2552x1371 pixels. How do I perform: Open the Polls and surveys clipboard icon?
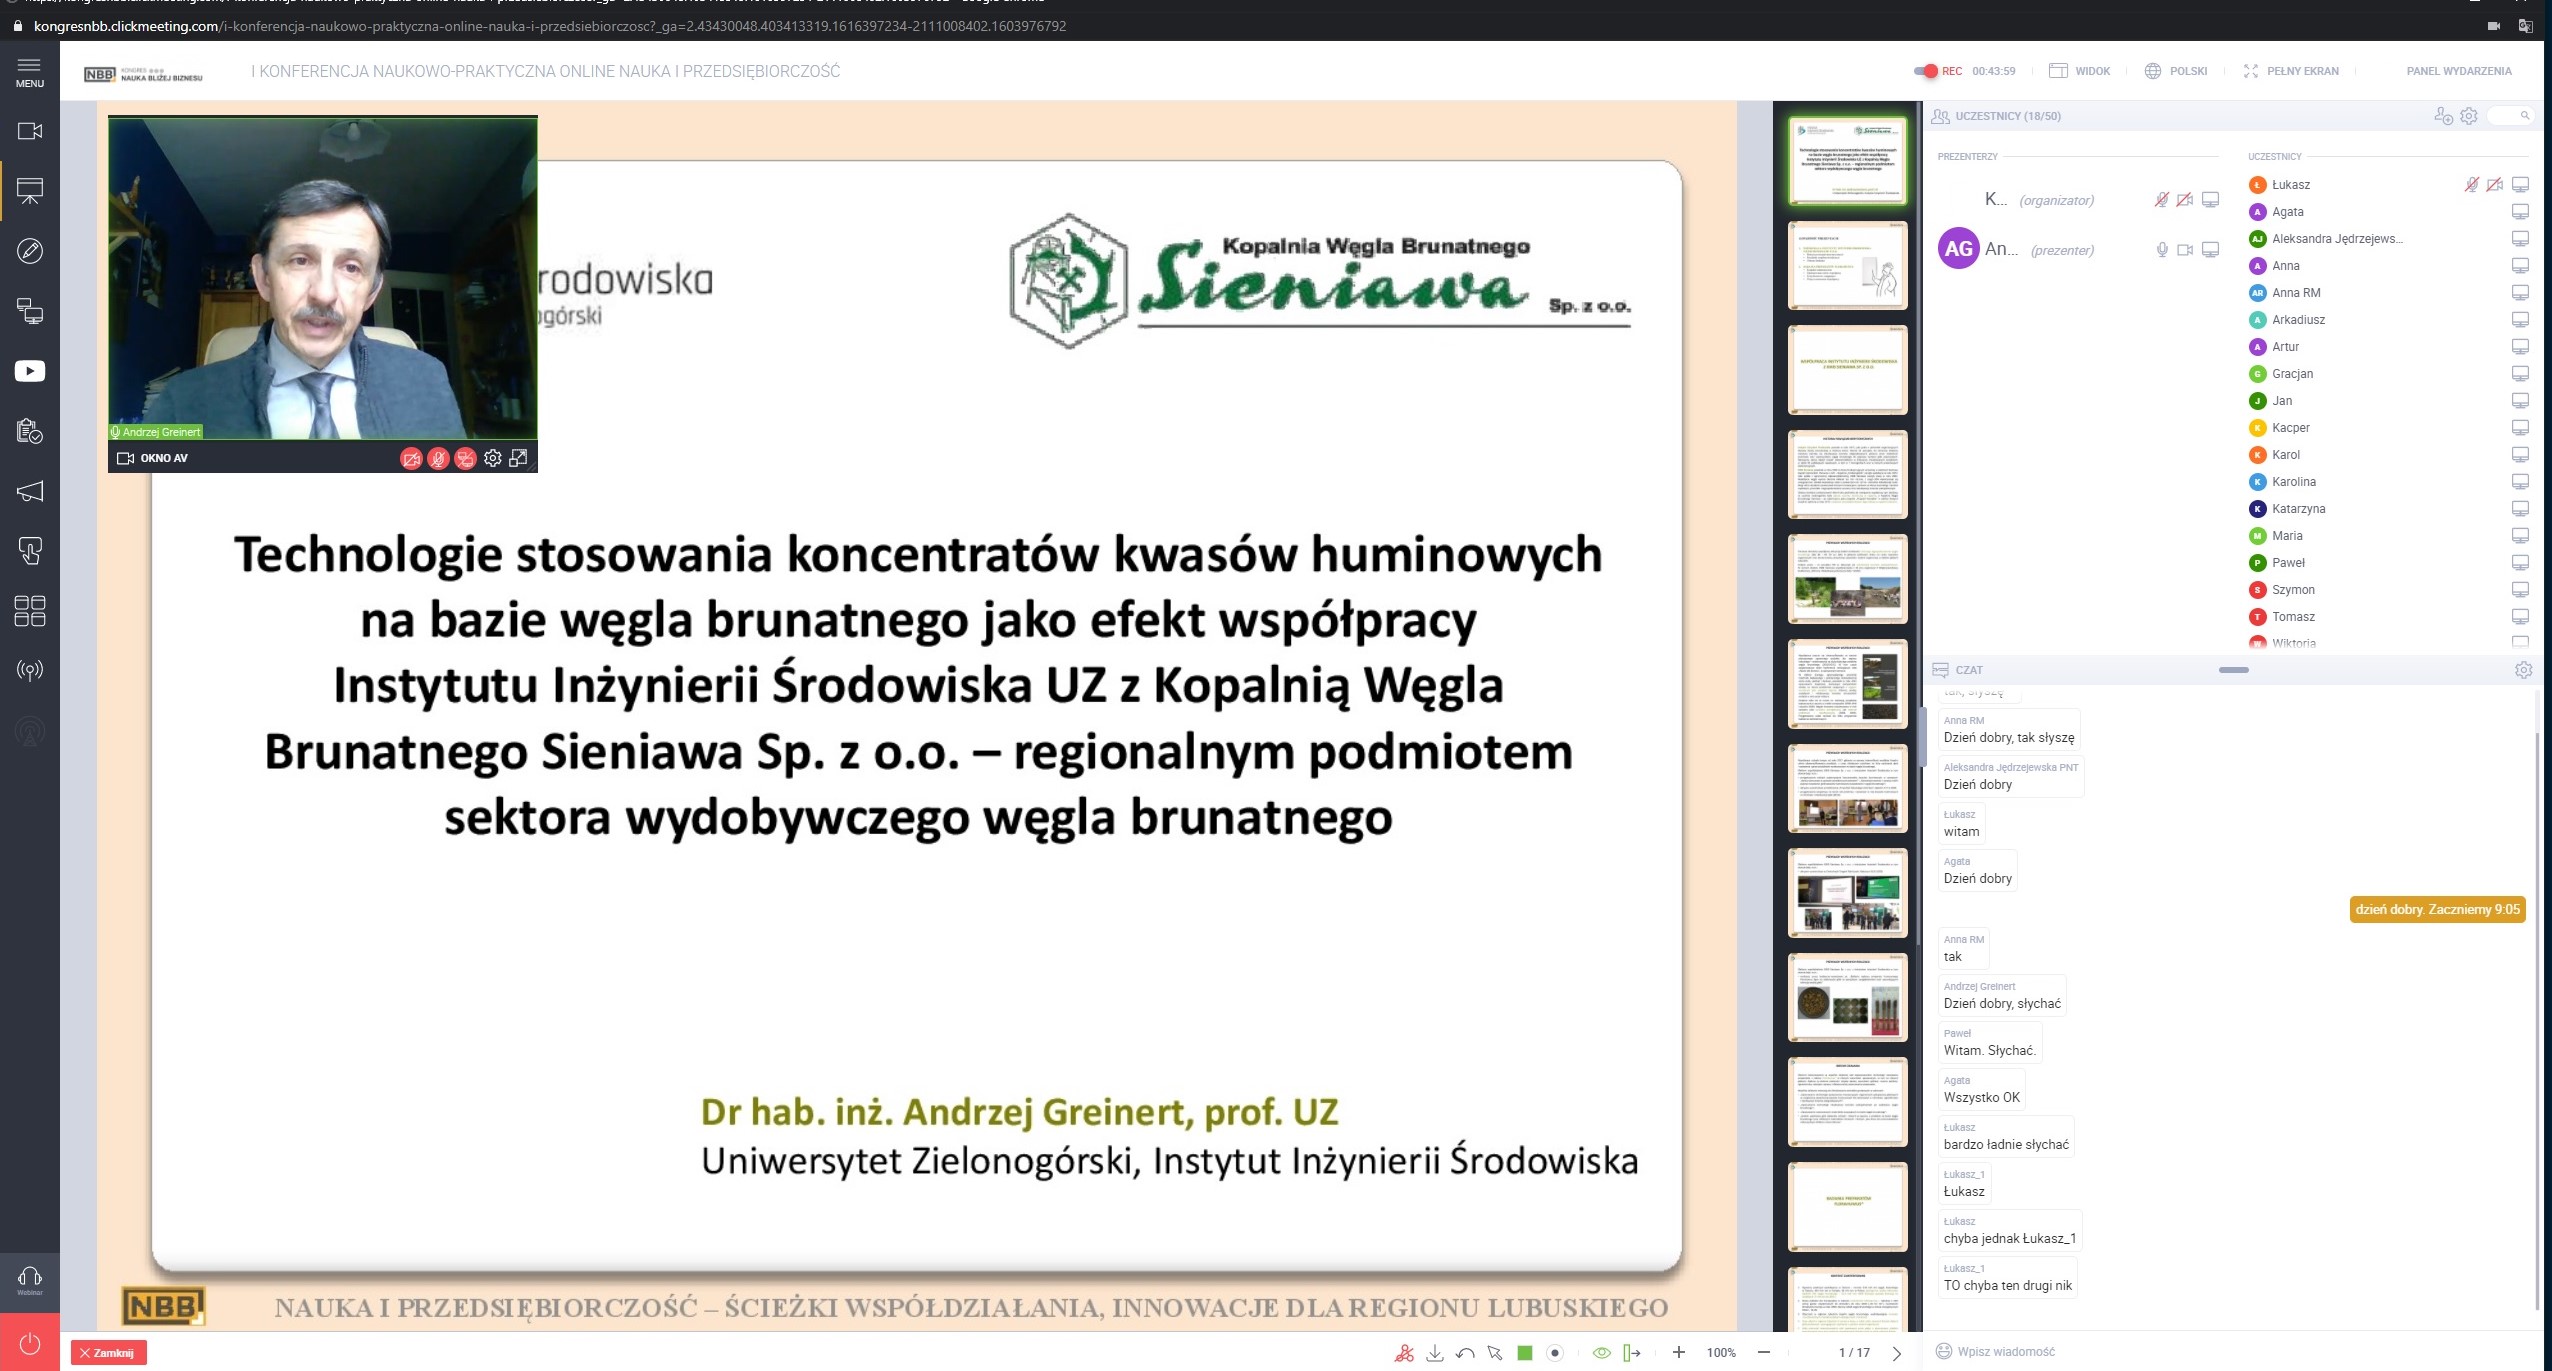(x=30, y=431)
